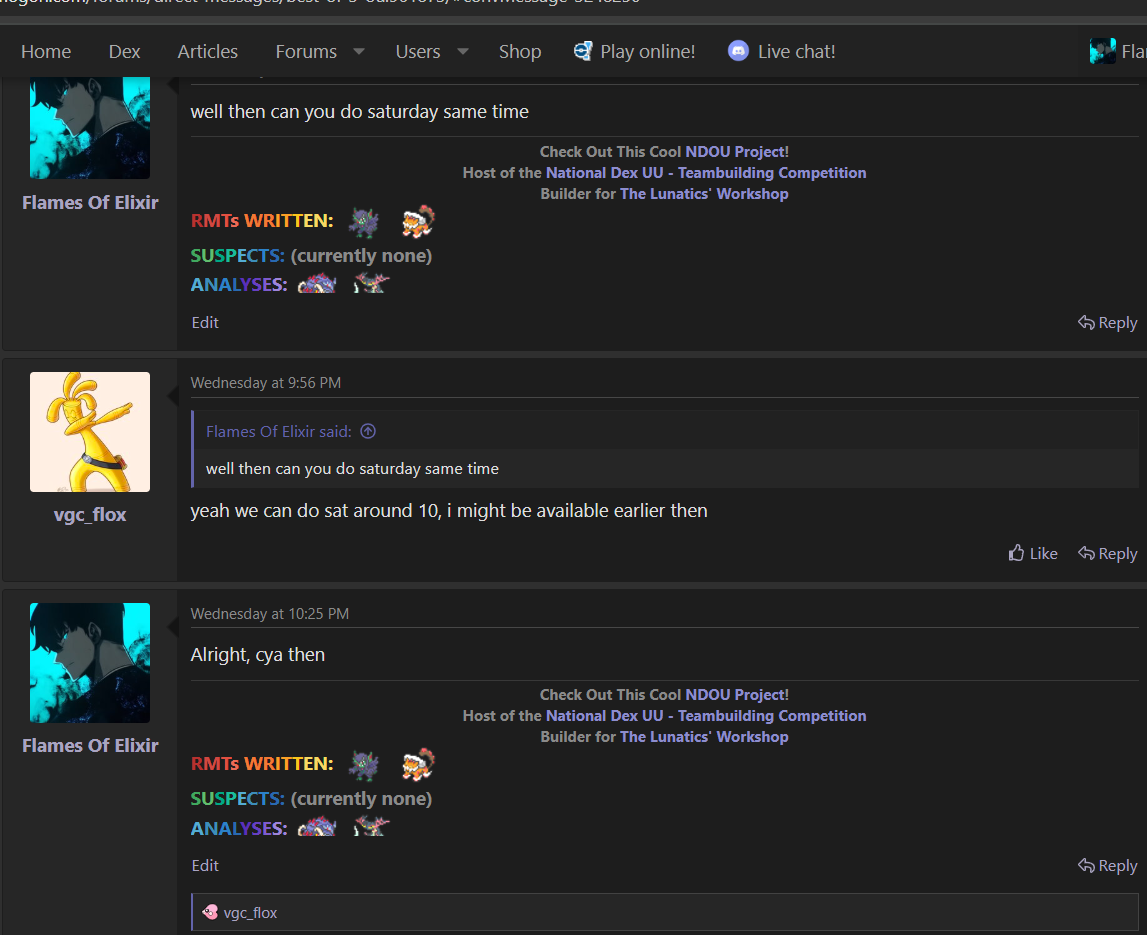
Task: Expand the Users dropdown arrow
Action: (462, 51)
